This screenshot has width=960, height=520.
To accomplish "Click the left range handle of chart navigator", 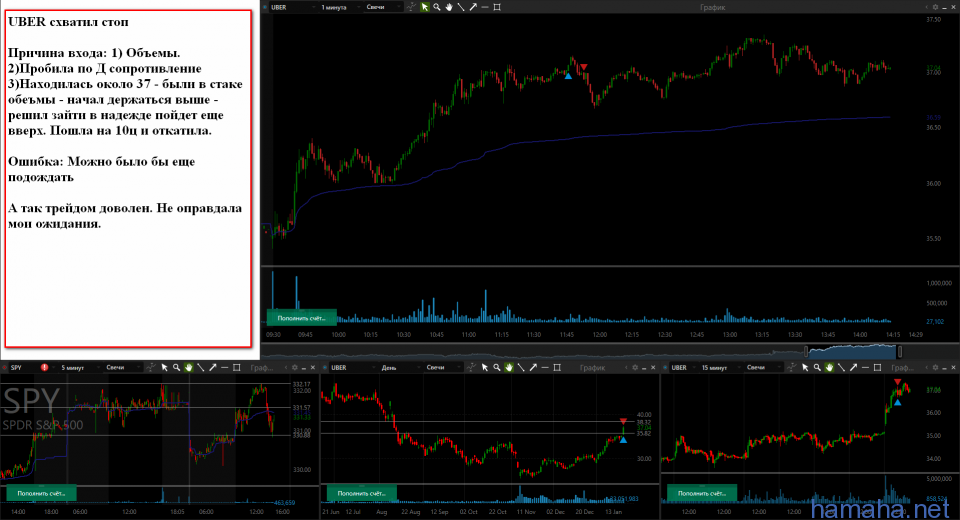I will point(806,352).
